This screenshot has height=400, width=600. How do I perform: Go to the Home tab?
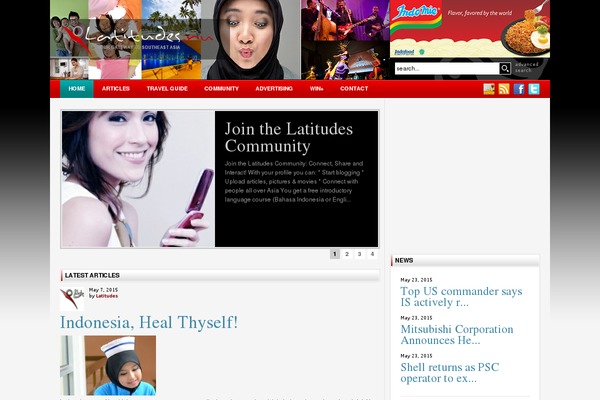[x=76, y=89]
